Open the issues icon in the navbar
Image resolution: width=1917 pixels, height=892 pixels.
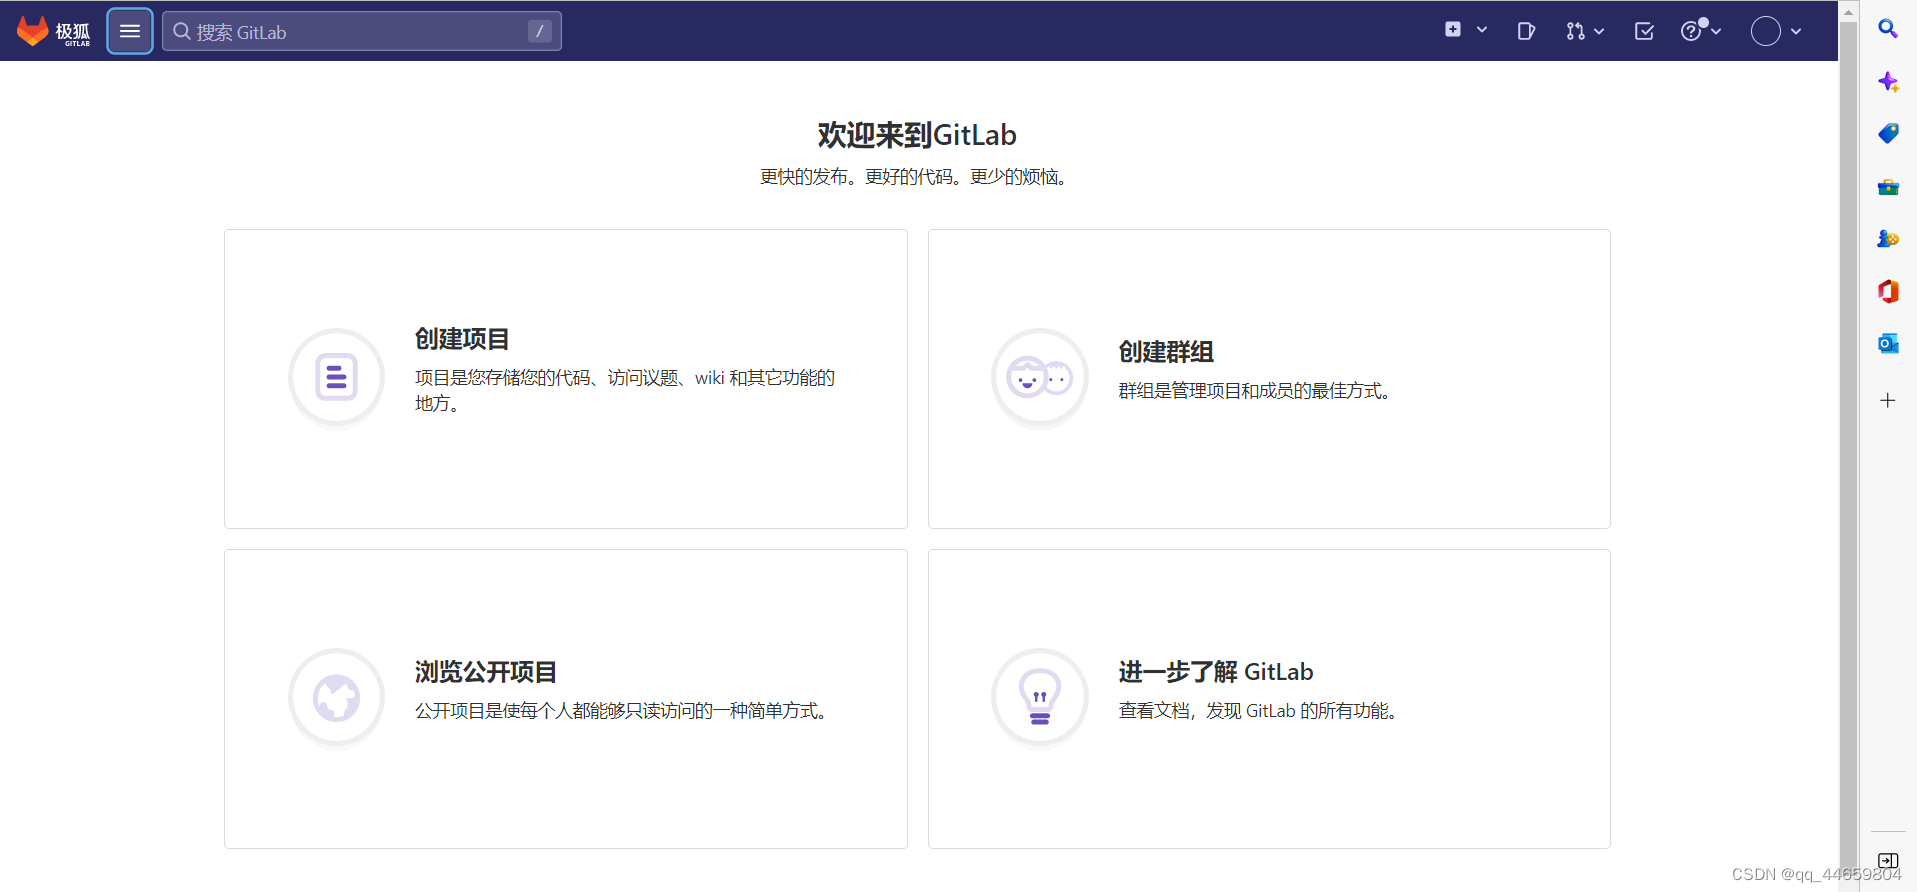[1526, 31]
